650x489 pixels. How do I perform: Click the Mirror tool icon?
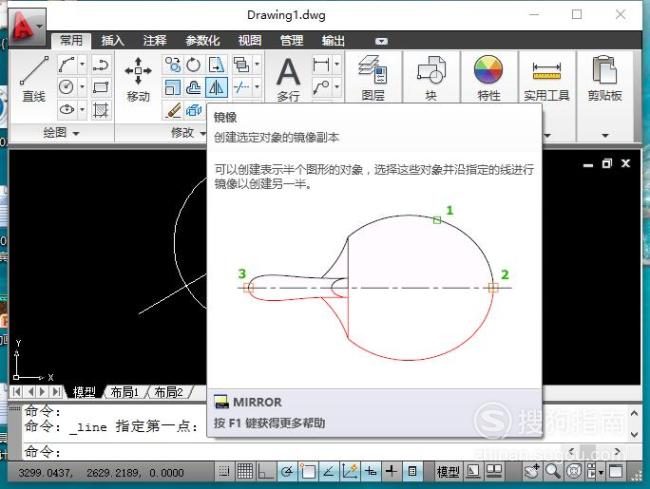point(216,87)
